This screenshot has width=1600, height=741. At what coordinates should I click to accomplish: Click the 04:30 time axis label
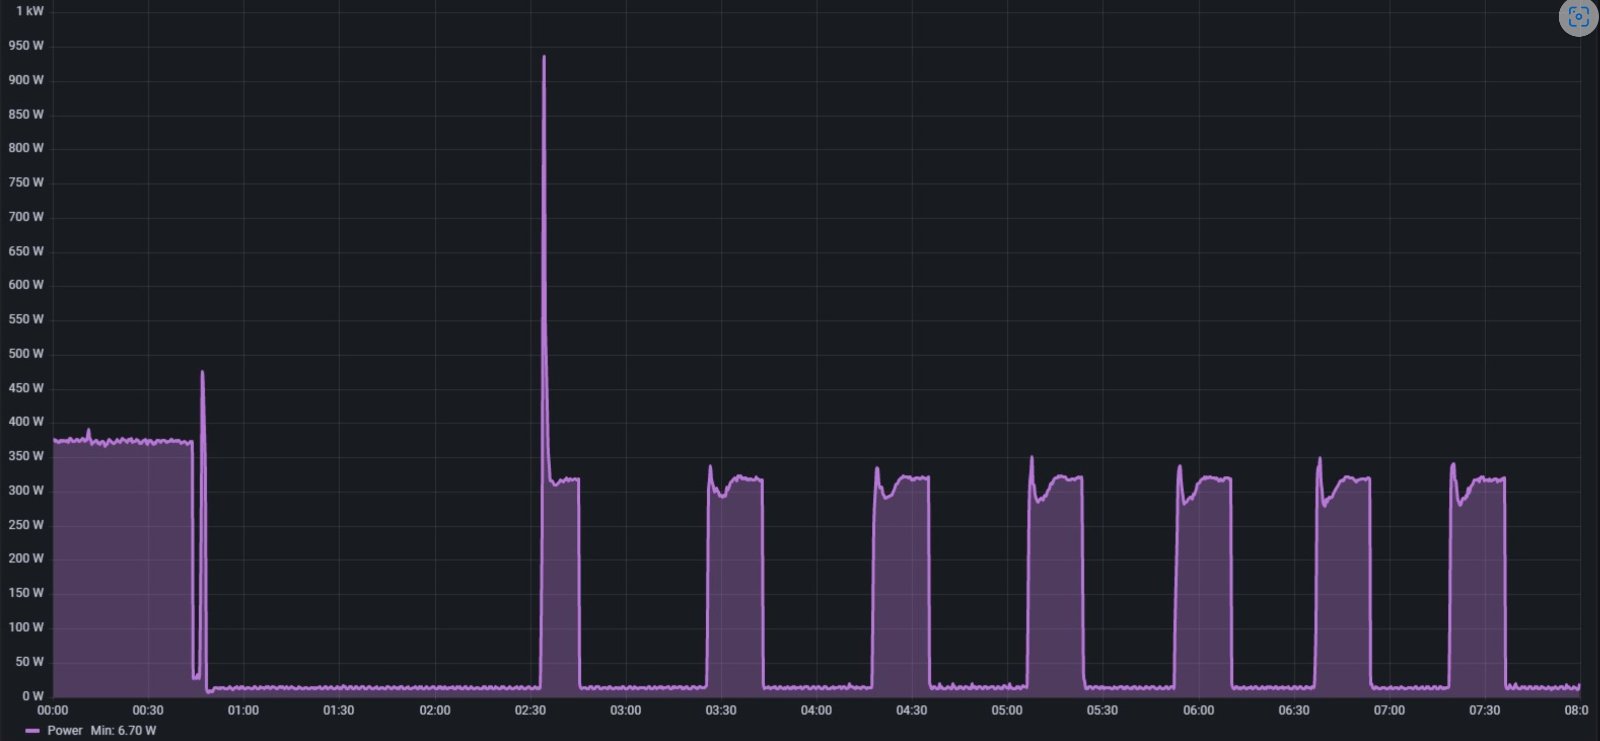[912, 711]
